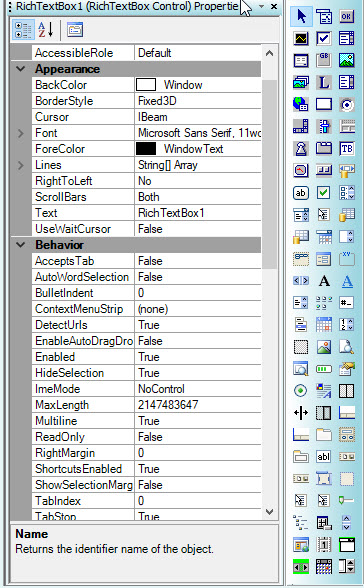
Task: Select the TabIndex property name
Action: (x=58, y=501)
